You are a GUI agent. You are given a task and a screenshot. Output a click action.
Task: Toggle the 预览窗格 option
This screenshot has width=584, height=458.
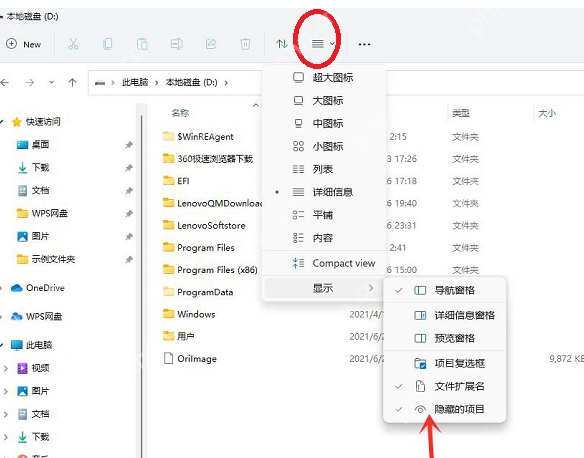445,338
